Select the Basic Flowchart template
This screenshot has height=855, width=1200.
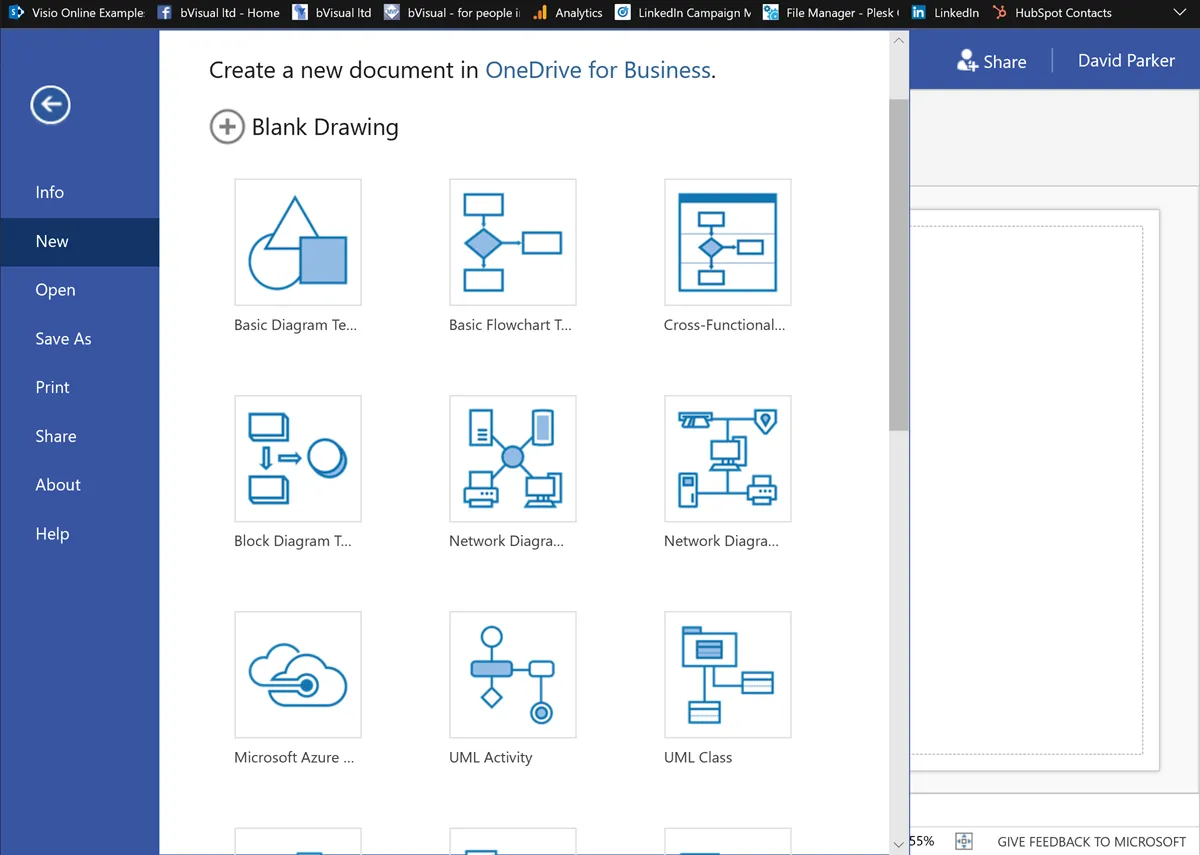pos(512,242)
